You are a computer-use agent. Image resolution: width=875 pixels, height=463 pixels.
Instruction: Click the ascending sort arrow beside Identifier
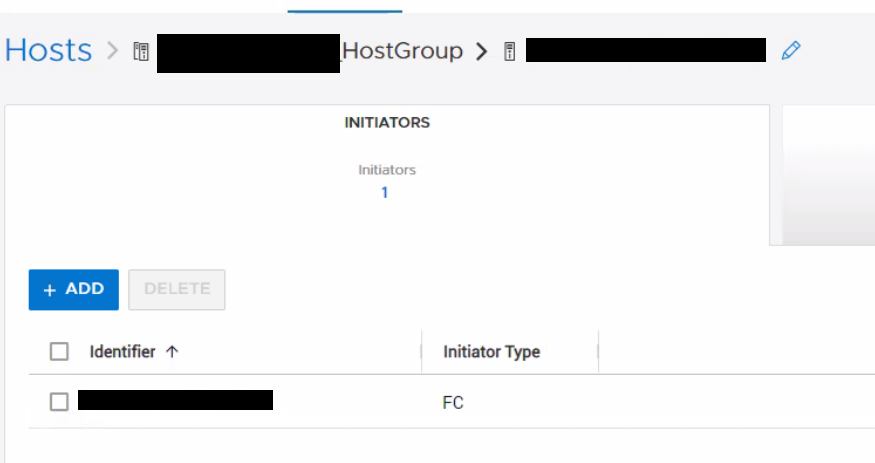(x=172, y=351)
